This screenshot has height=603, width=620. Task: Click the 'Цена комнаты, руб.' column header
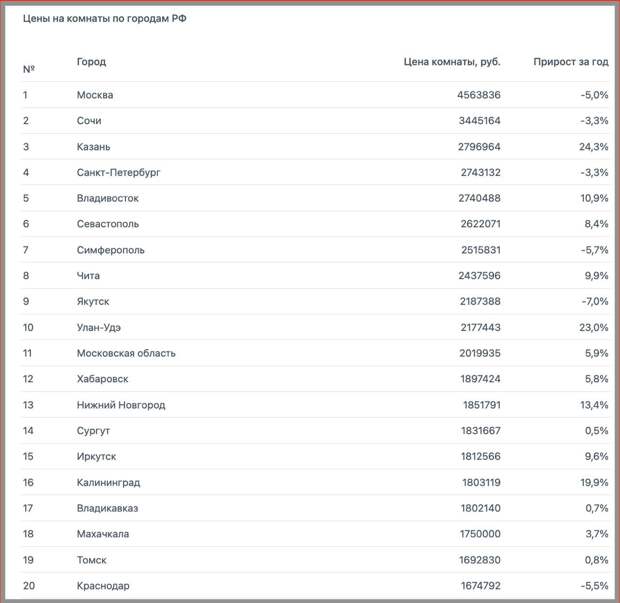pos(452,62)
